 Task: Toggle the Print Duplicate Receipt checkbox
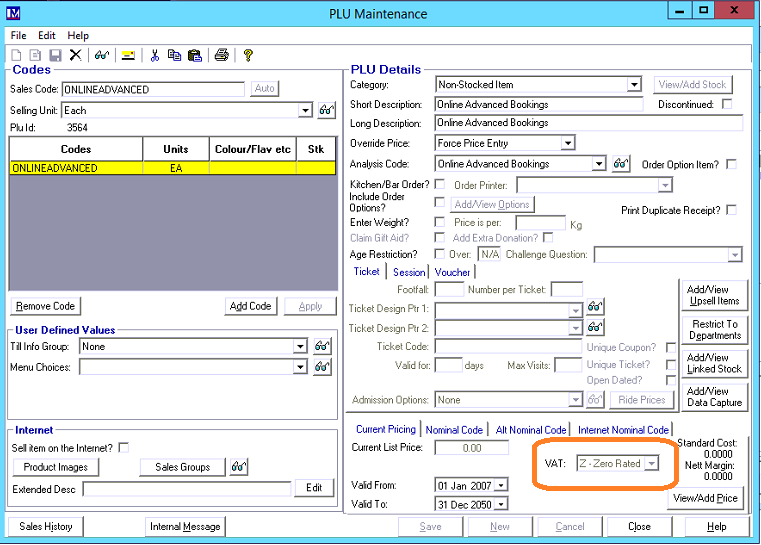732,210
